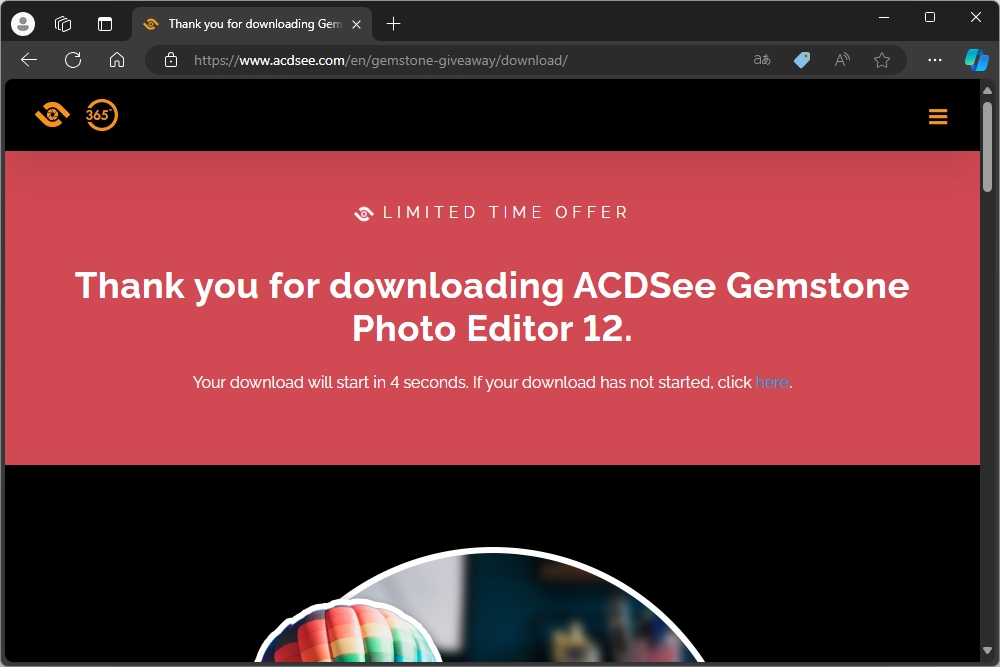Close the browser window

(976, 17)
